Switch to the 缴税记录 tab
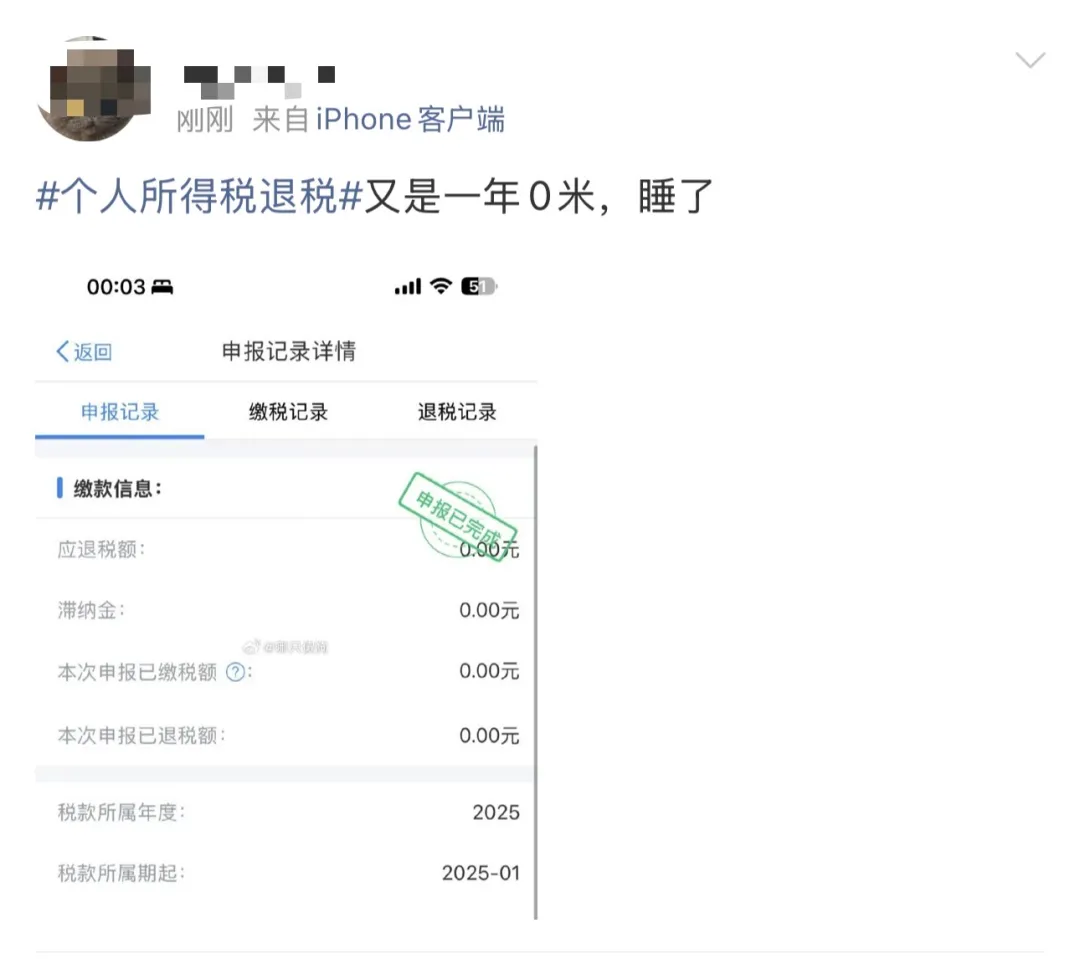The width and height of the screenshot is (1080, 959). tap(288, 412)
